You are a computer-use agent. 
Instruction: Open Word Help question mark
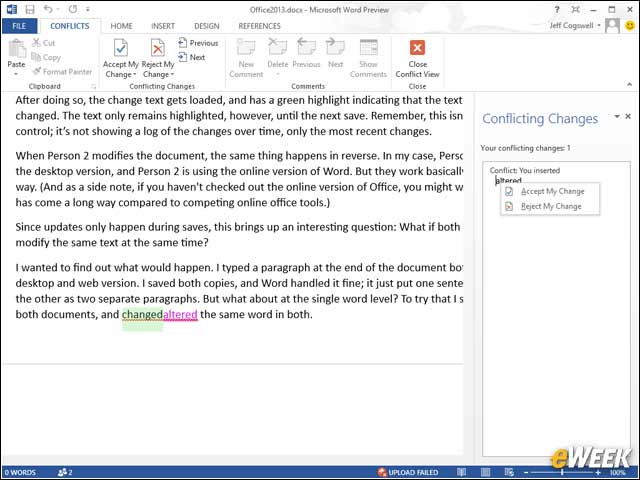coord(557,9)
